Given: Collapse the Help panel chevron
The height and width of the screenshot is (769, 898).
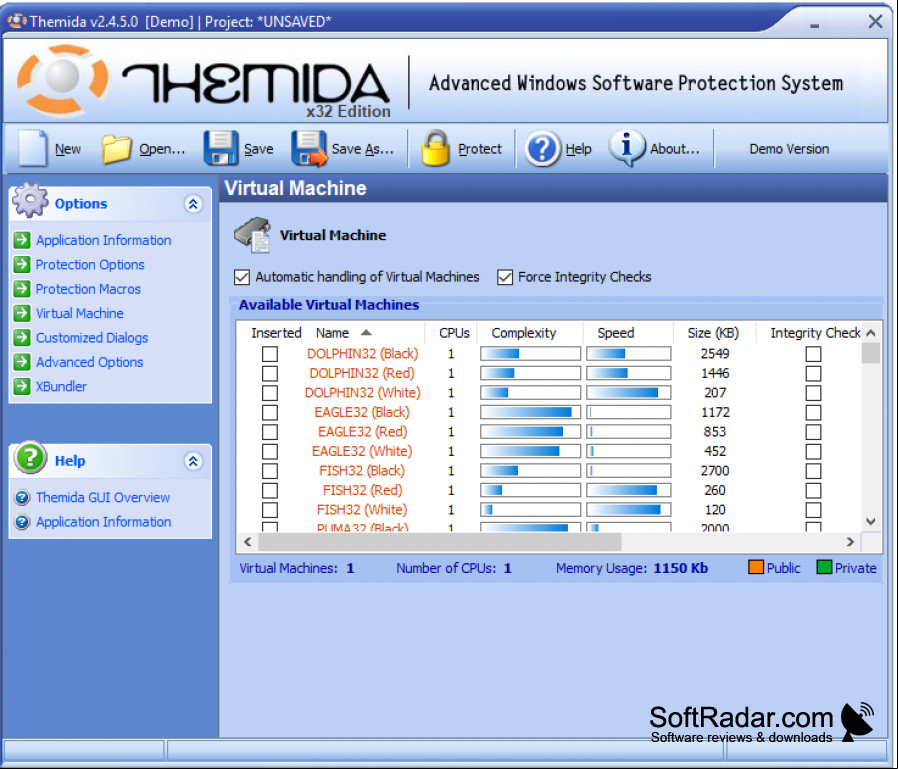Looking at the screenshot, I should click(194, 461).
